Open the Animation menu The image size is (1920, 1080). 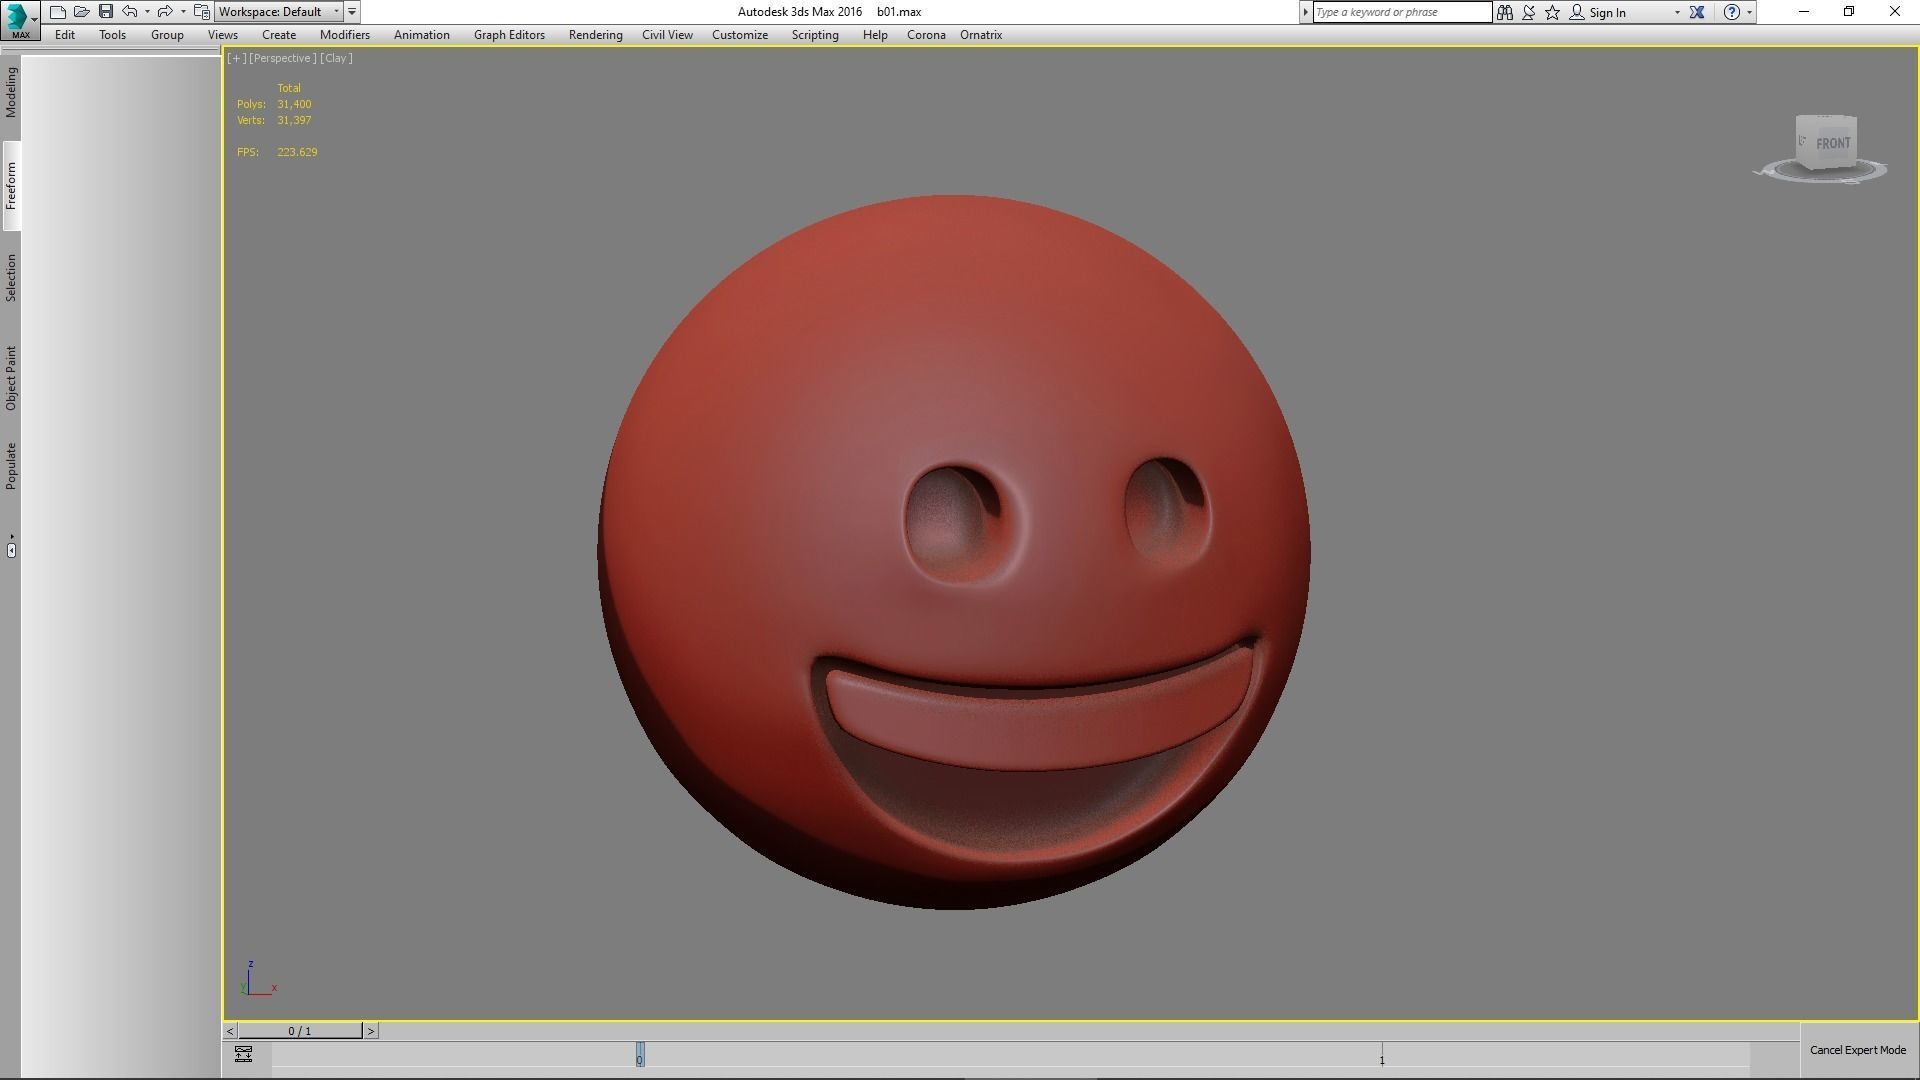[421, 35]
